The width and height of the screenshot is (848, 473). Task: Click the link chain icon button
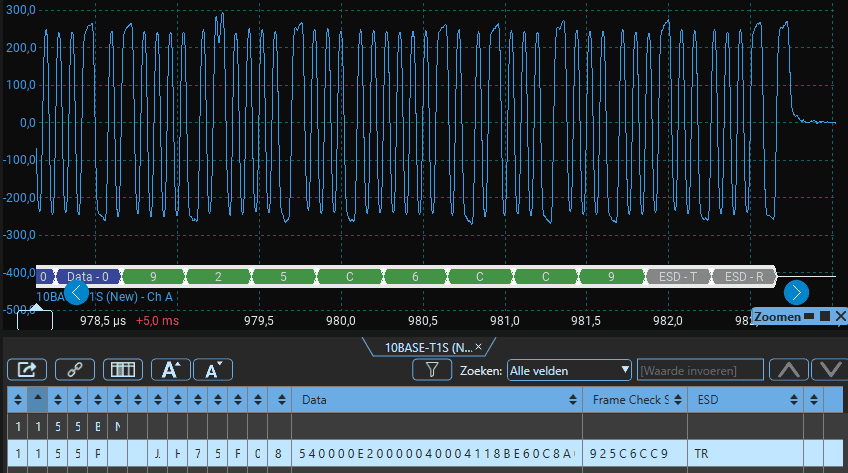coord(75,369)
